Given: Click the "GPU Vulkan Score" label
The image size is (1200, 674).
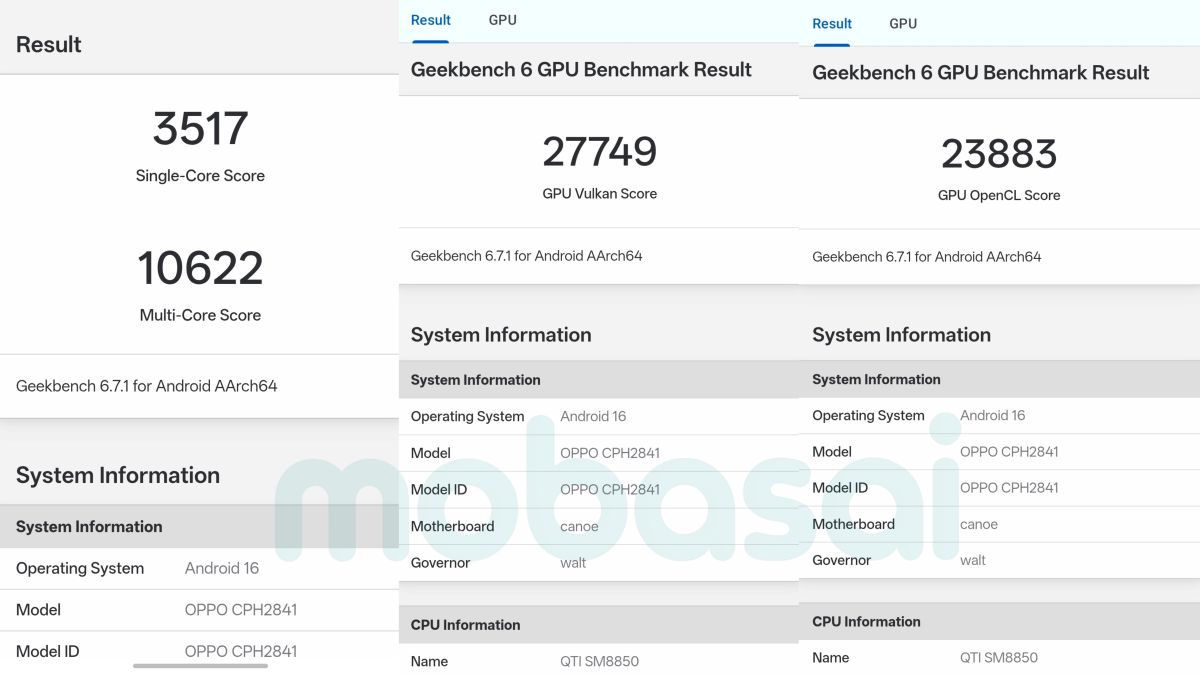Looking at the screenshot, I should pos(600,194).
